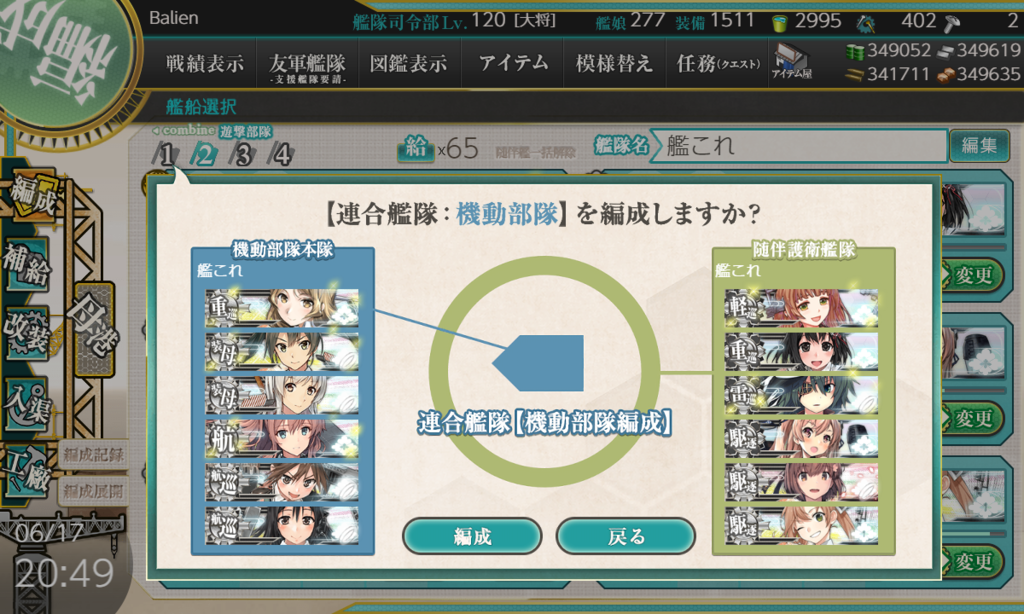This screenshot has height=614, width=1024.
Task: Switch to fleet tab 3
Action: (243, 155)
